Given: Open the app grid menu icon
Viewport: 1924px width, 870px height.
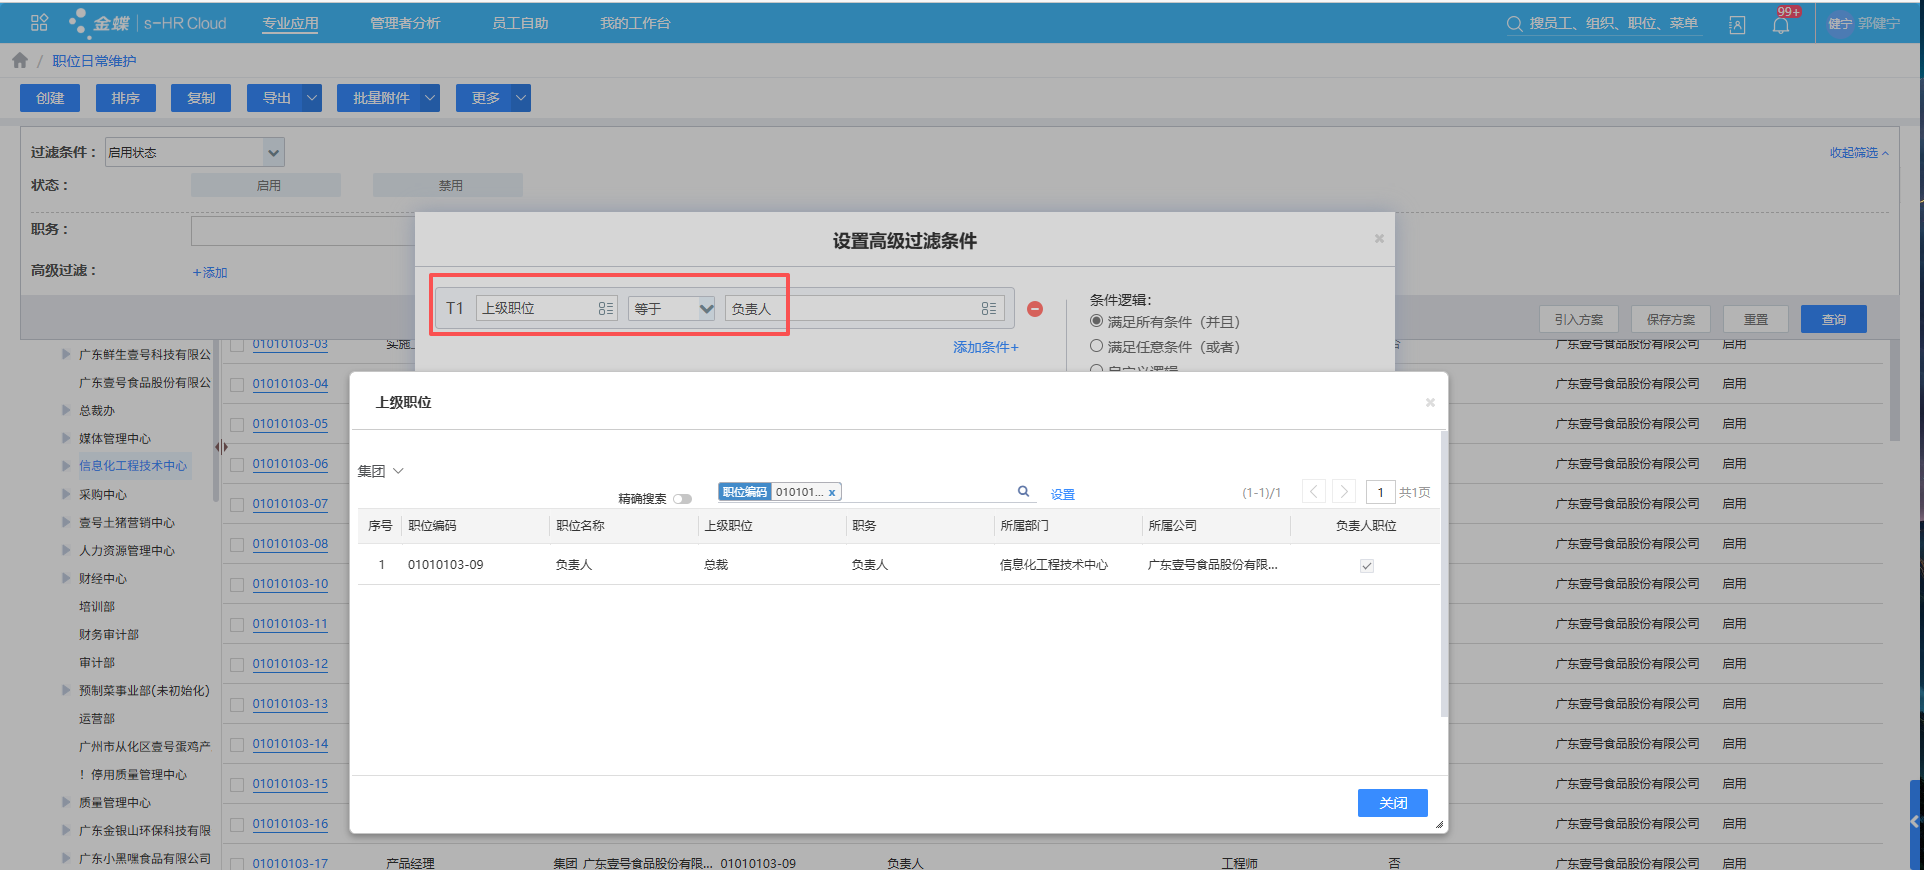Looking at the screenshot, I should point(39,23).
